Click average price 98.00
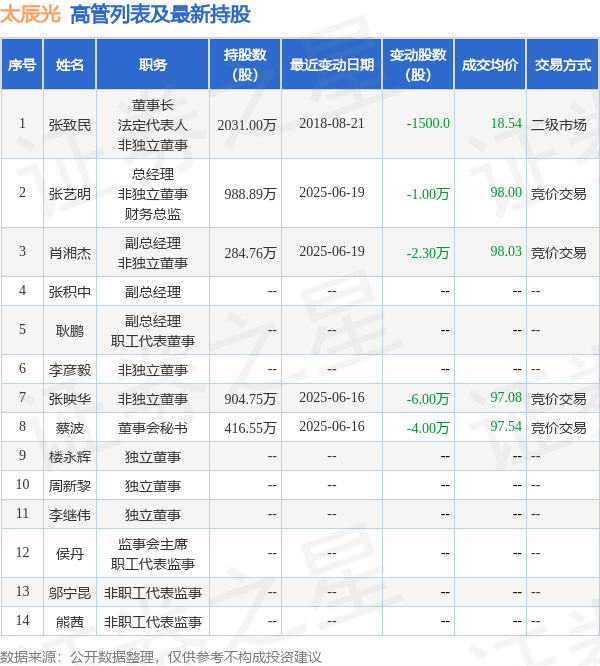 coord(506,192)
